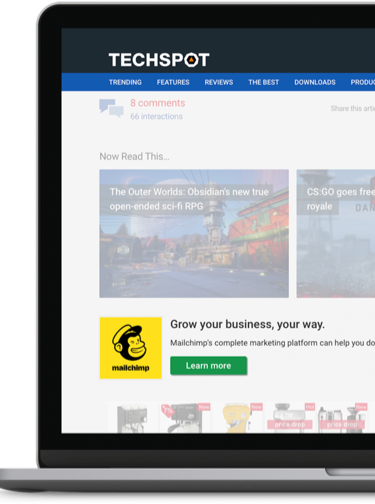Click the TechSpot logo
The height and width of the screenshot is (504, 375).
pos(159,60)
